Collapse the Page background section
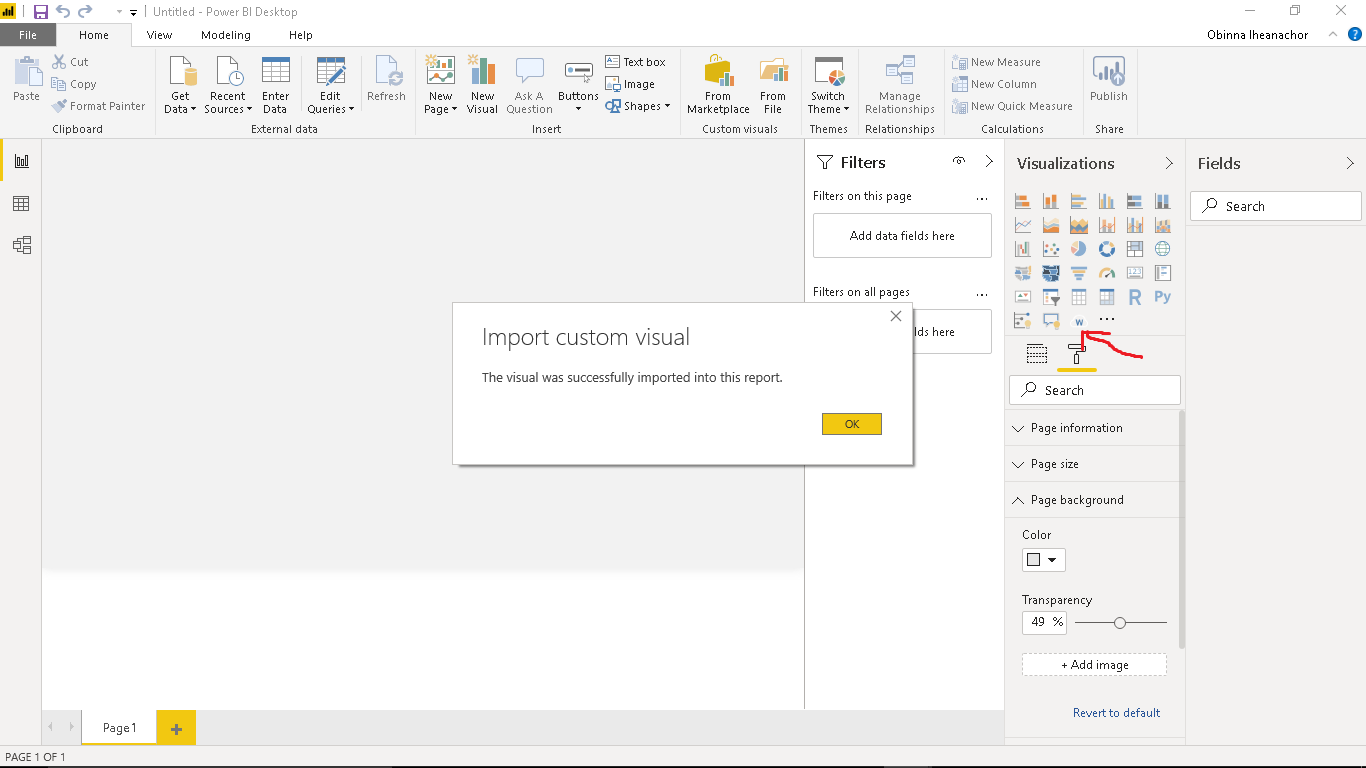The image size is (1366, 768). (1093, 500)
